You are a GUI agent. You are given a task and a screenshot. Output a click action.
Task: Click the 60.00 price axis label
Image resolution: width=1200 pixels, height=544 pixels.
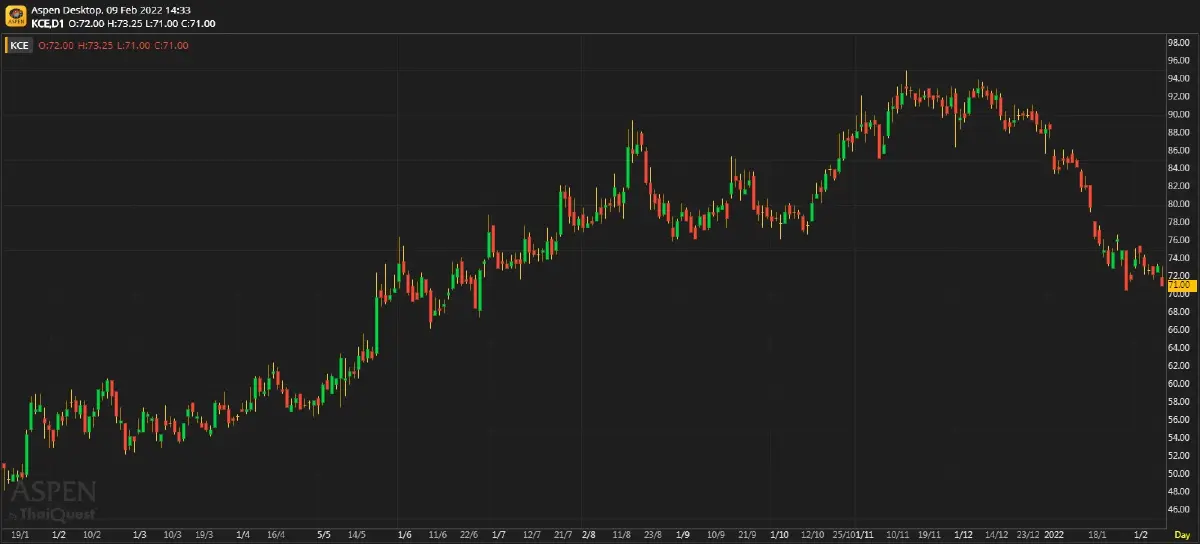click(x=1178, y=383)
